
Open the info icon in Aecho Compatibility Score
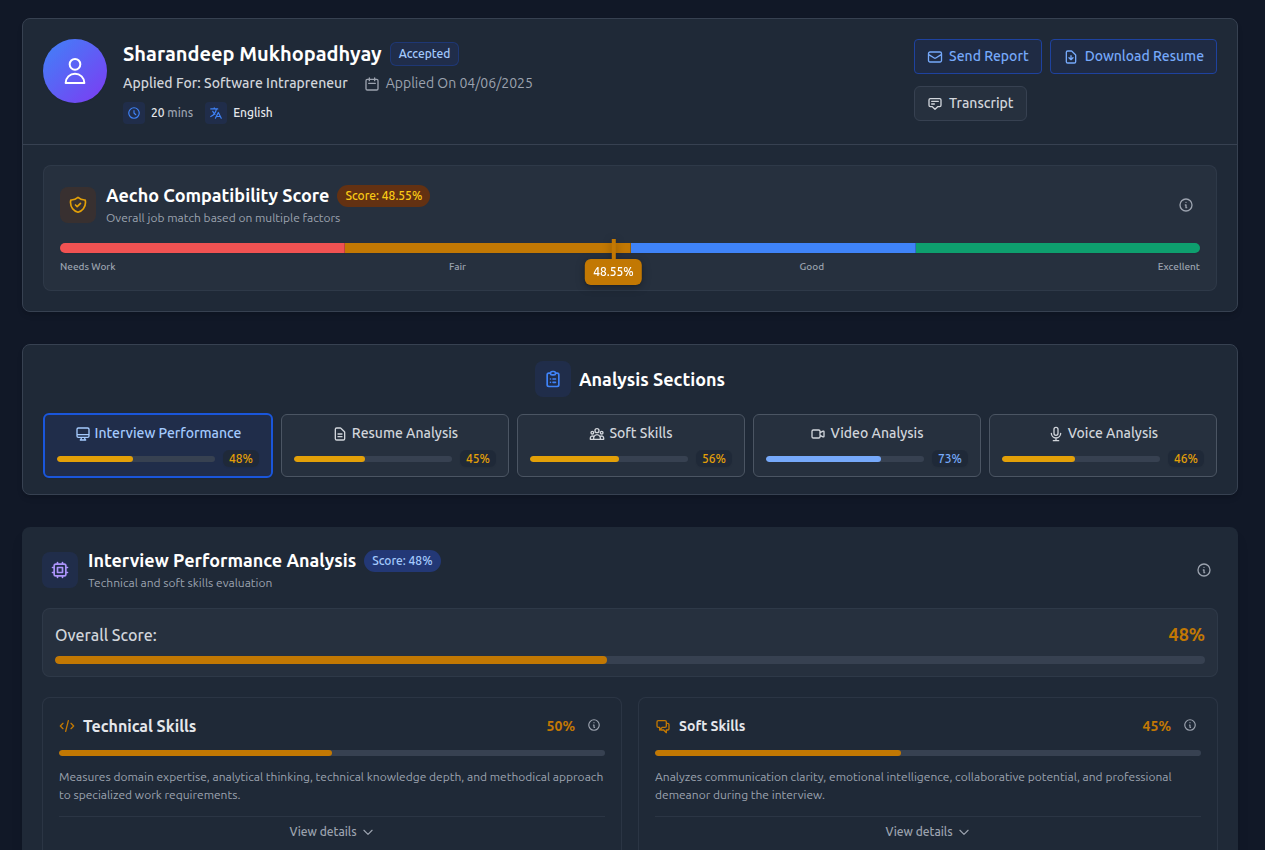pos(1186,205)
